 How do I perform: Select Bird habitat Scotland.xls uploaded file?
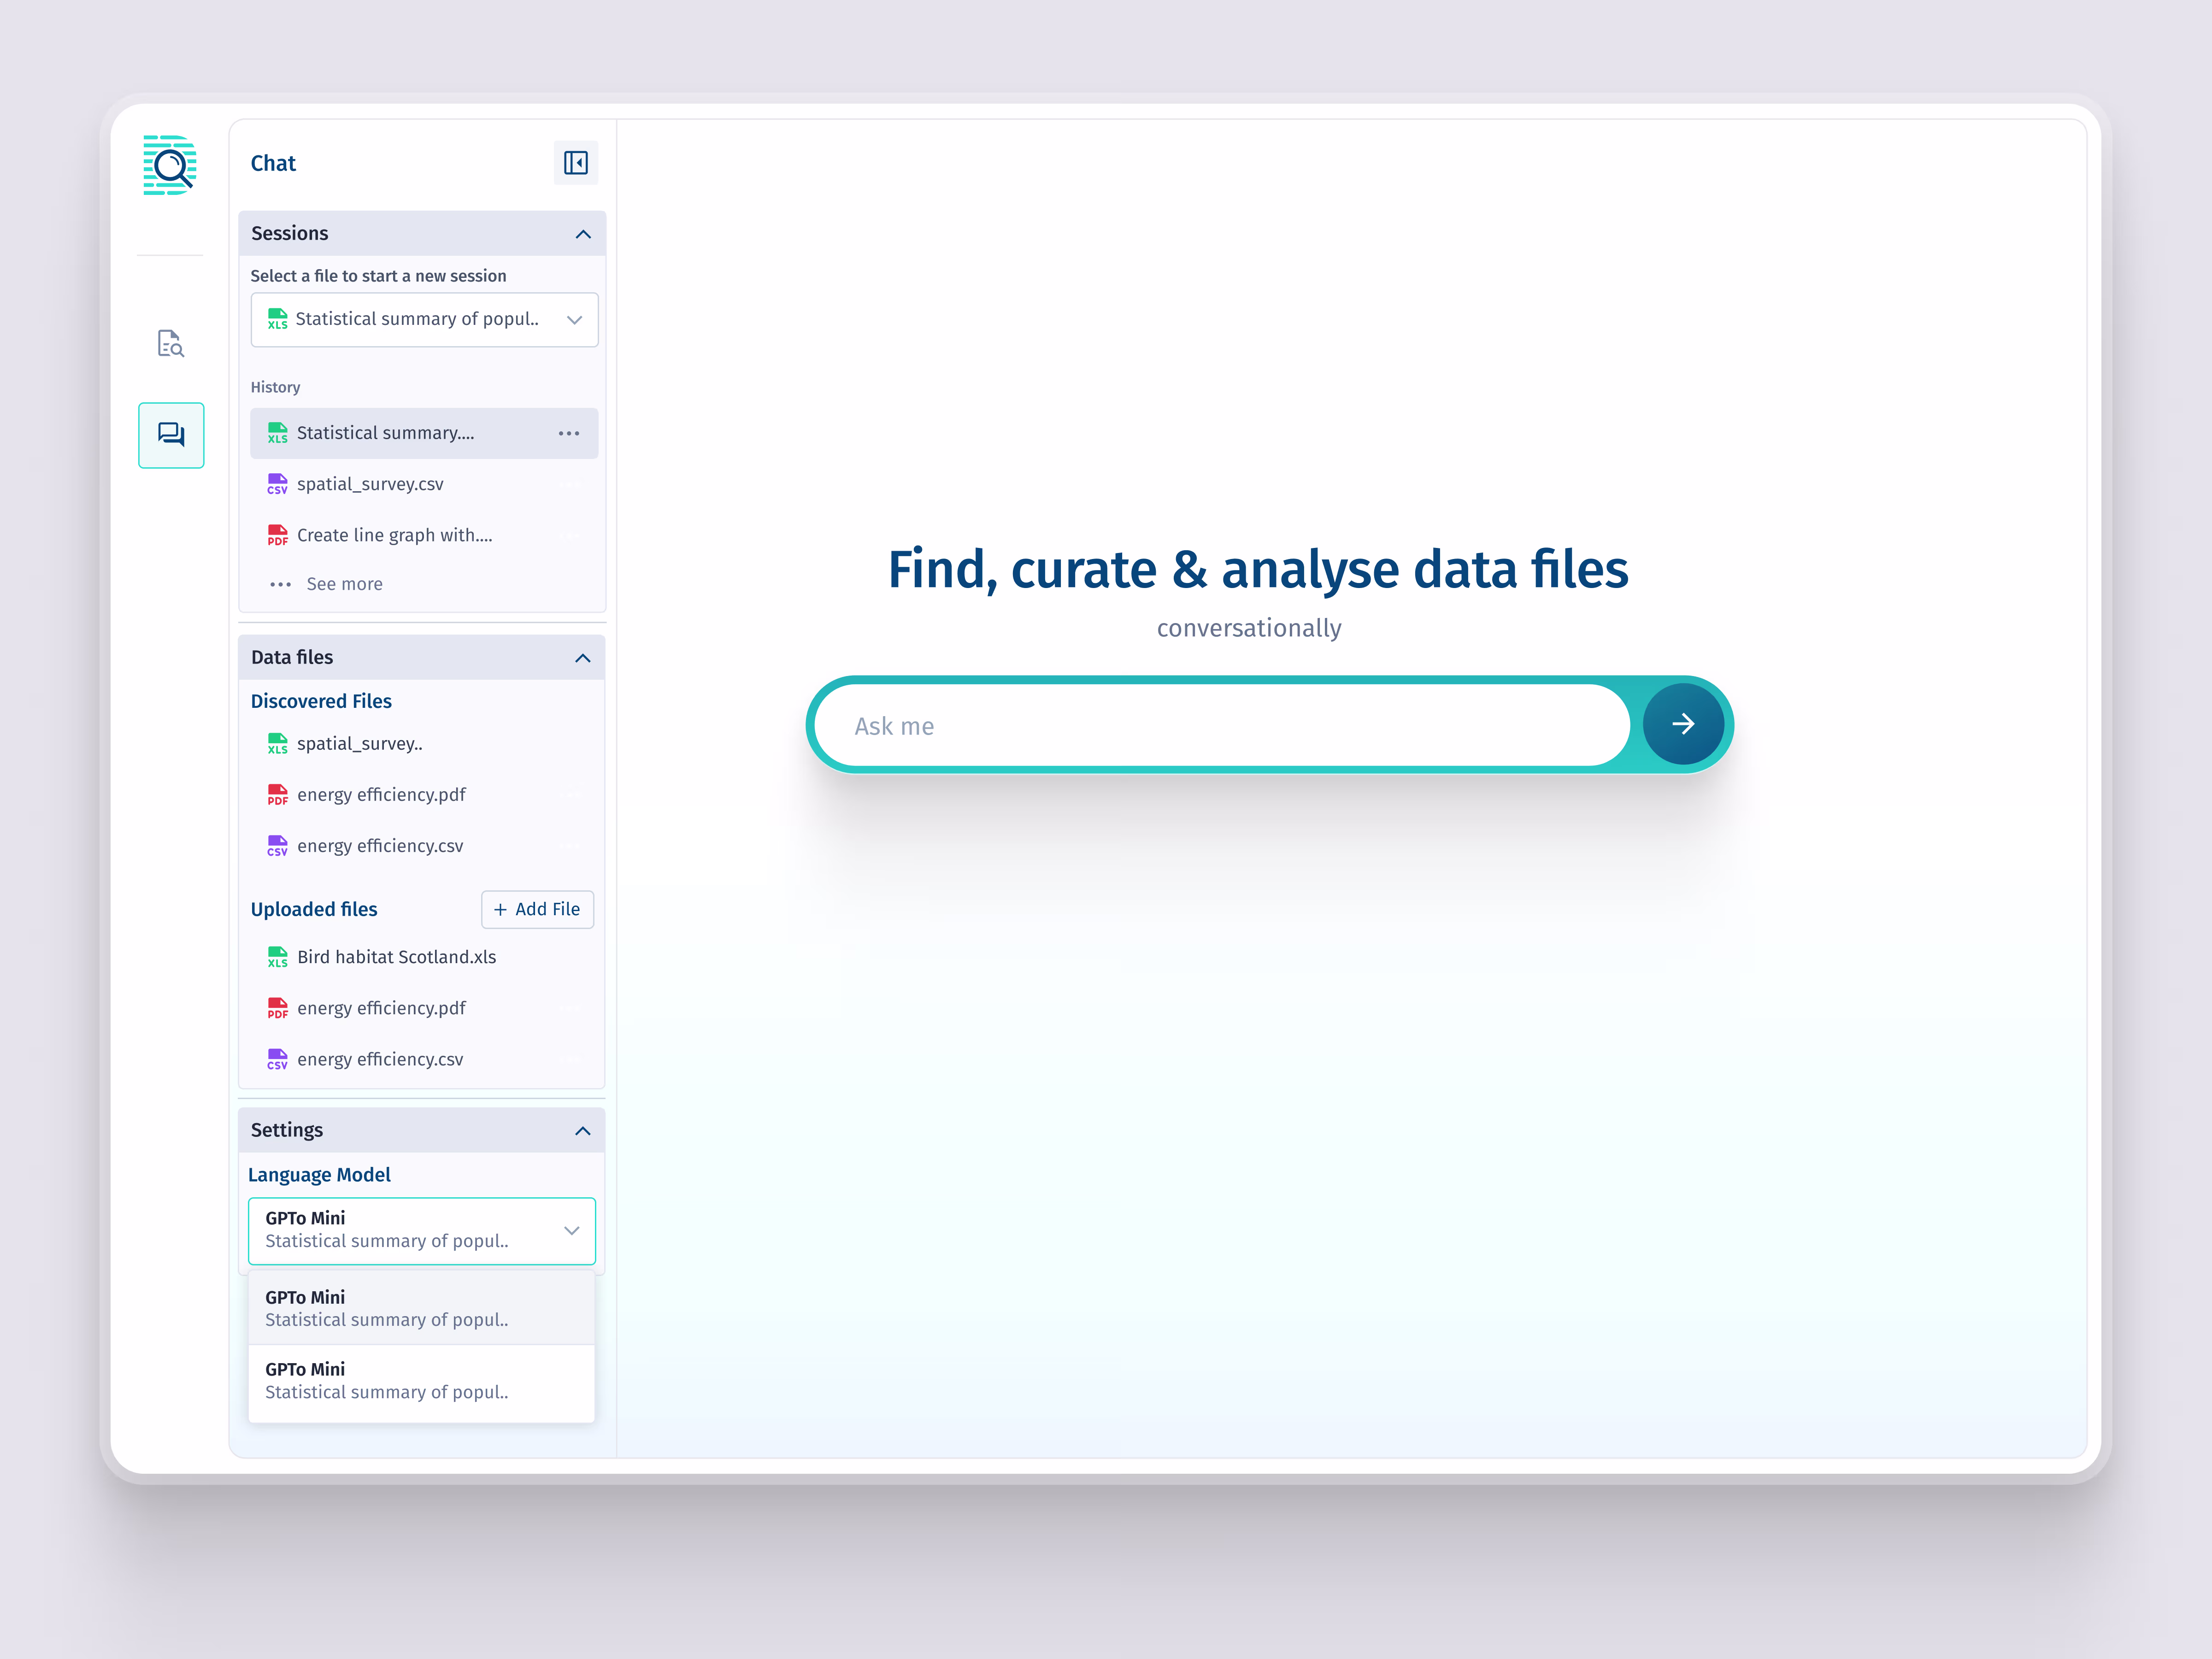tap(396, 957)
